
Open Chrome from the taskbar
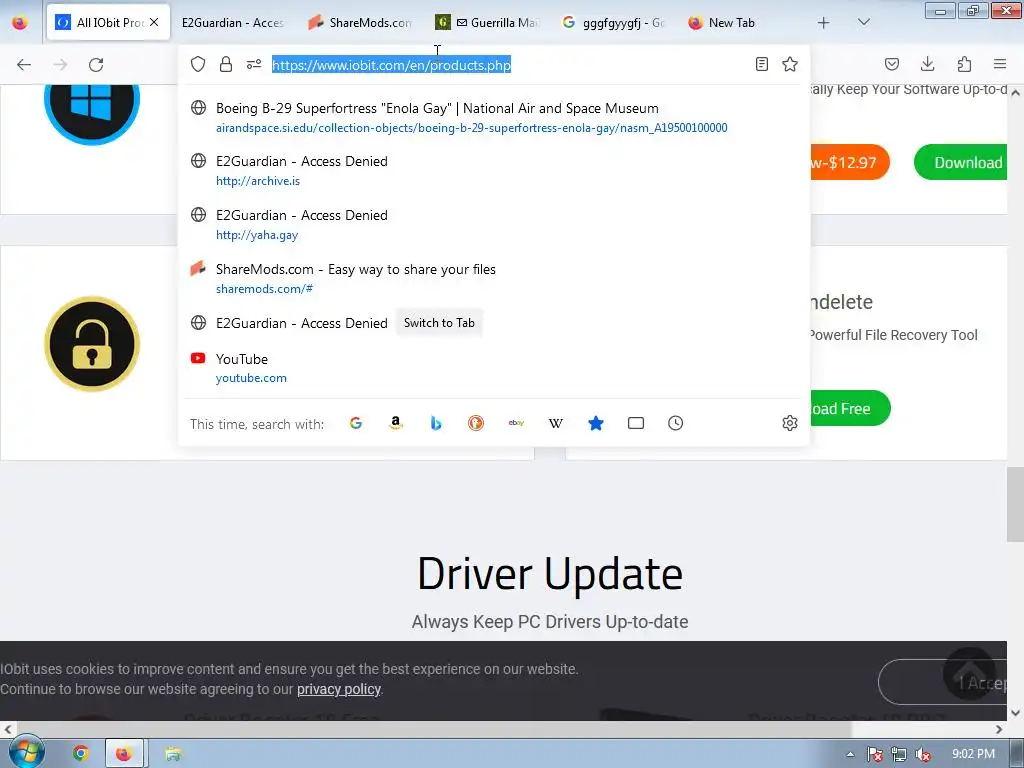click(80, 754)
